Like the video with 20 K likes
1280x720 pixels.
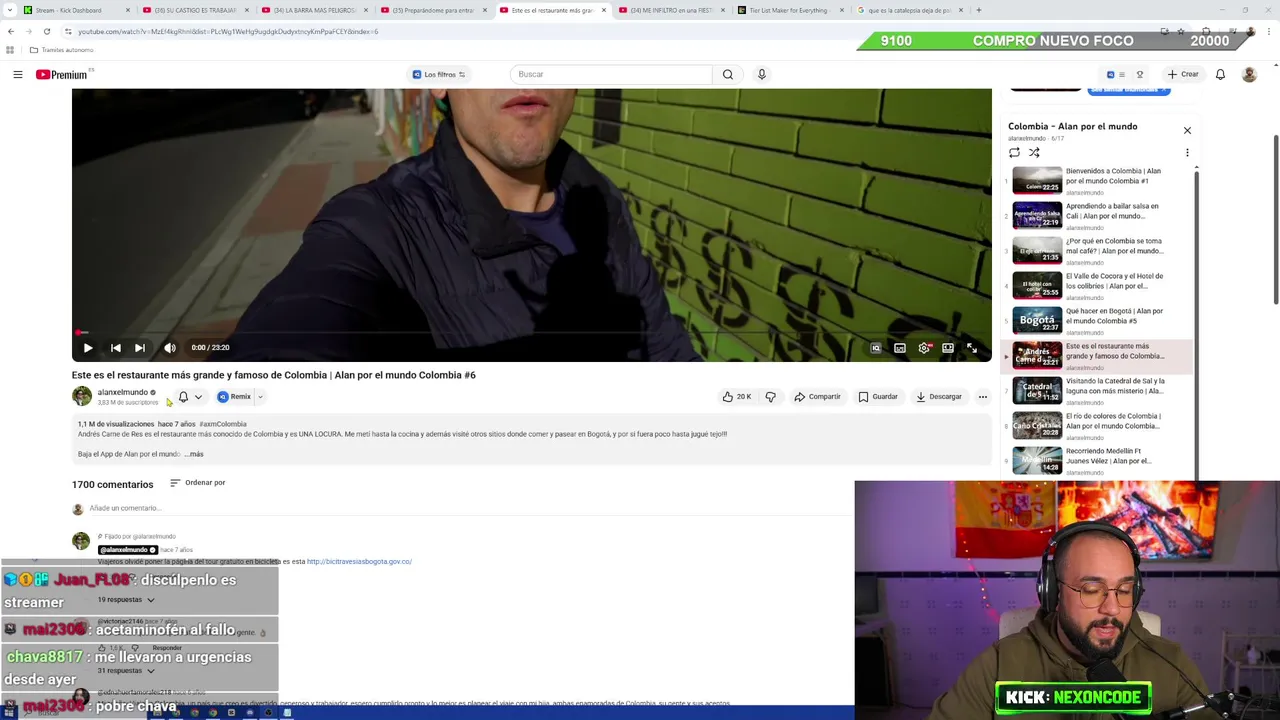tap(736, 397)
